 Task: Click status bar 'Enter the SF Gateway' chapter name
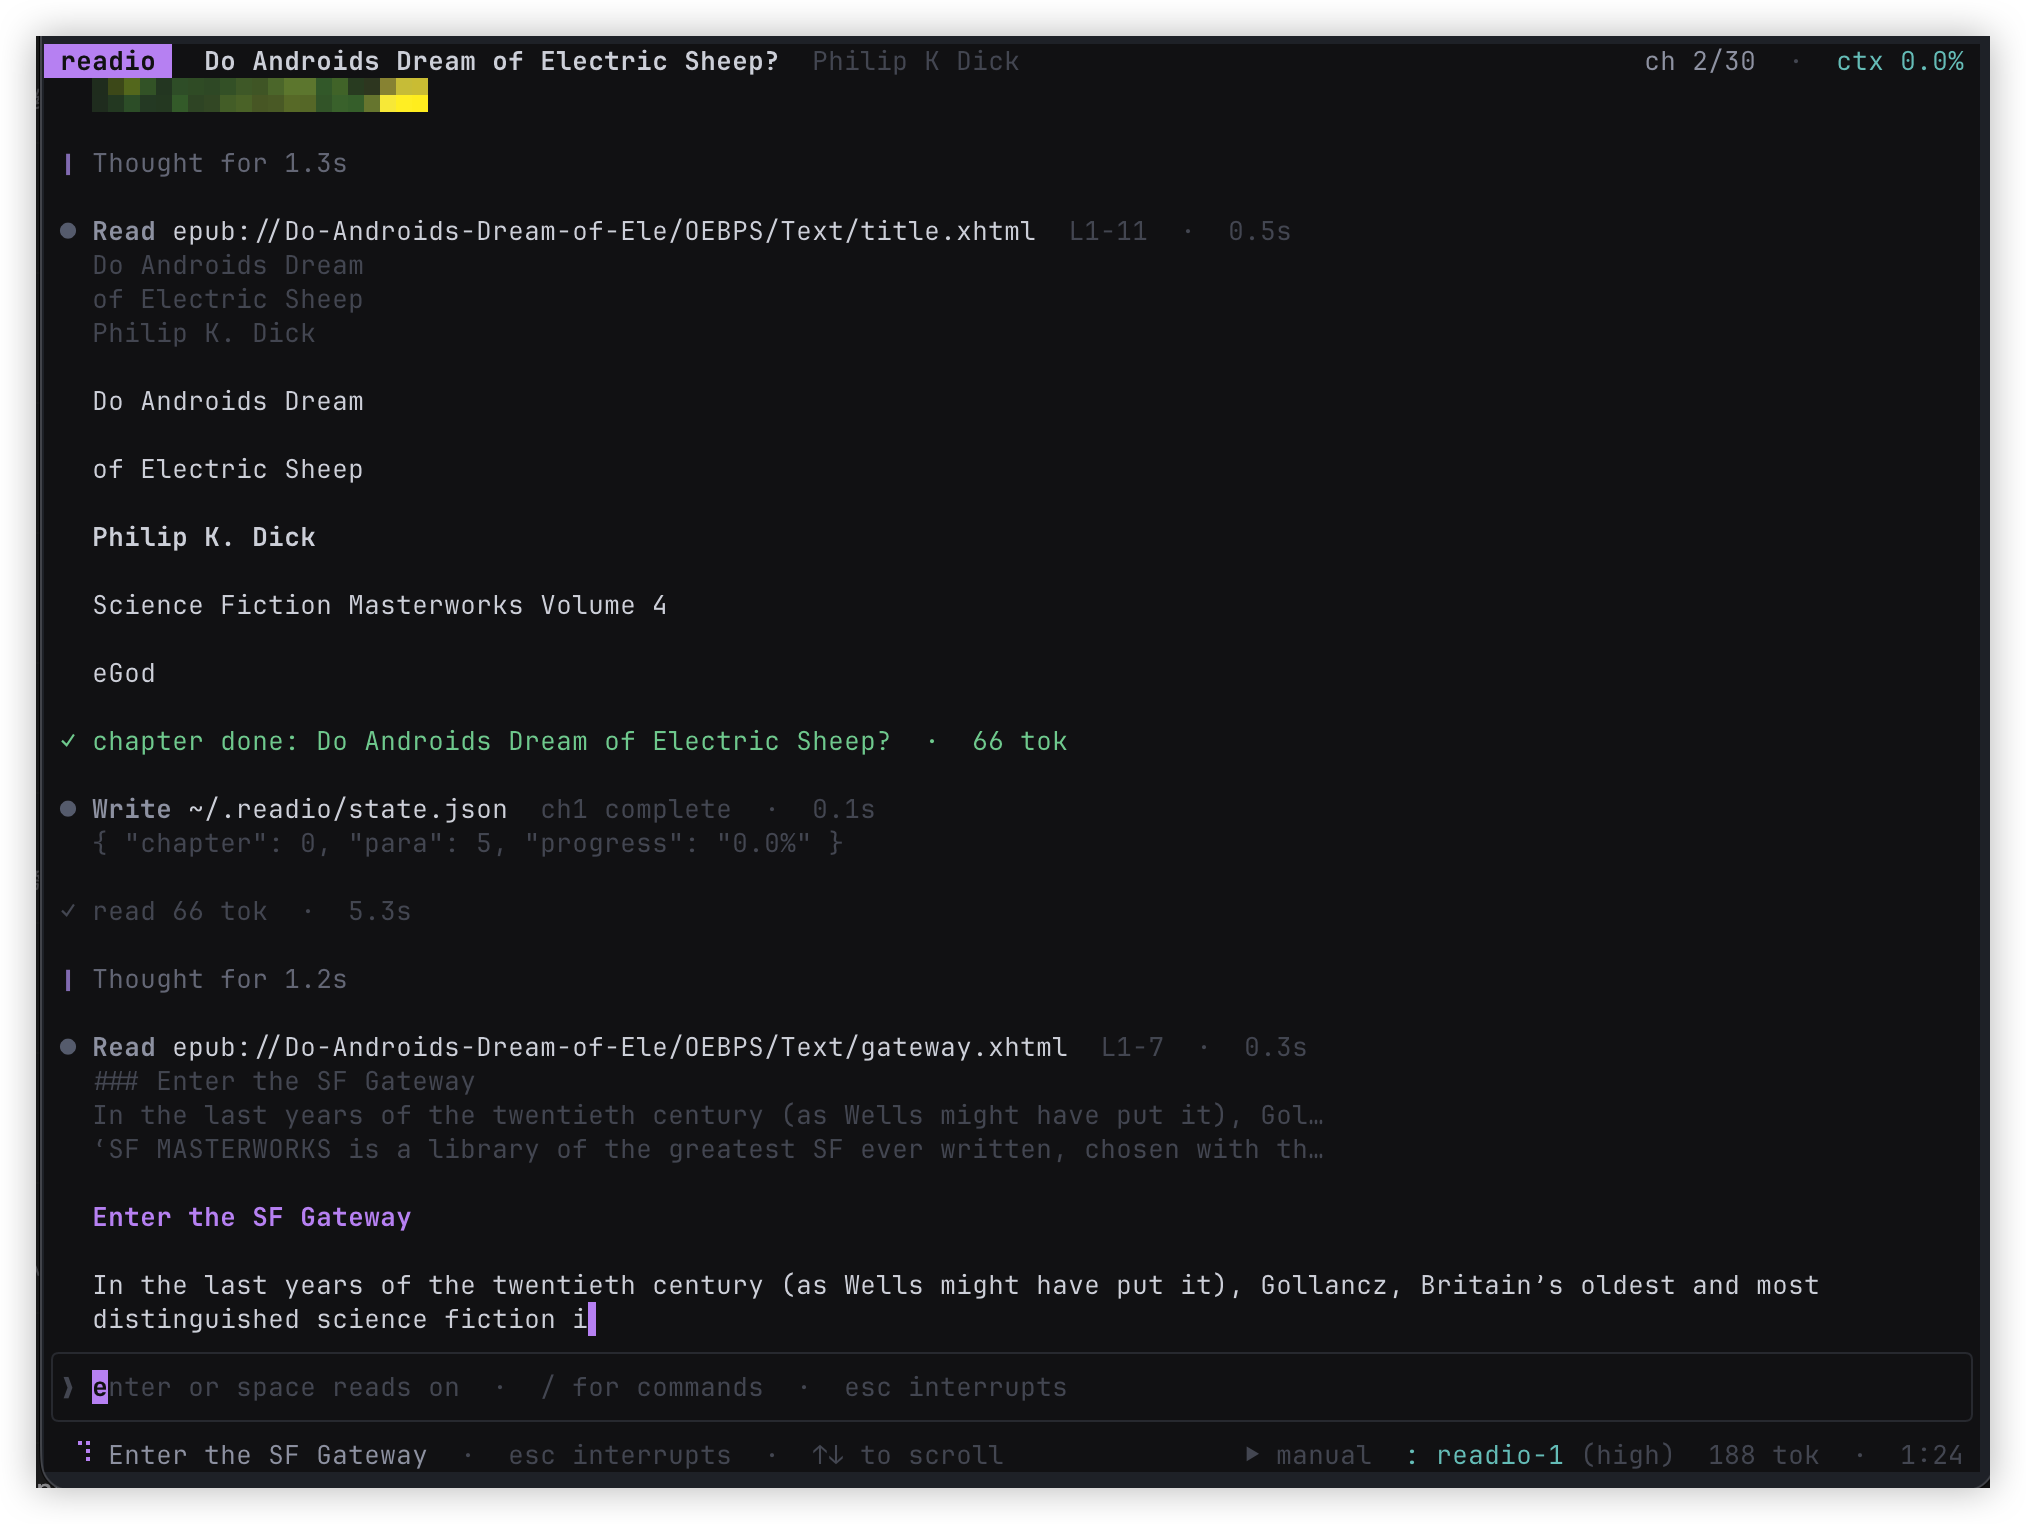267,1455
